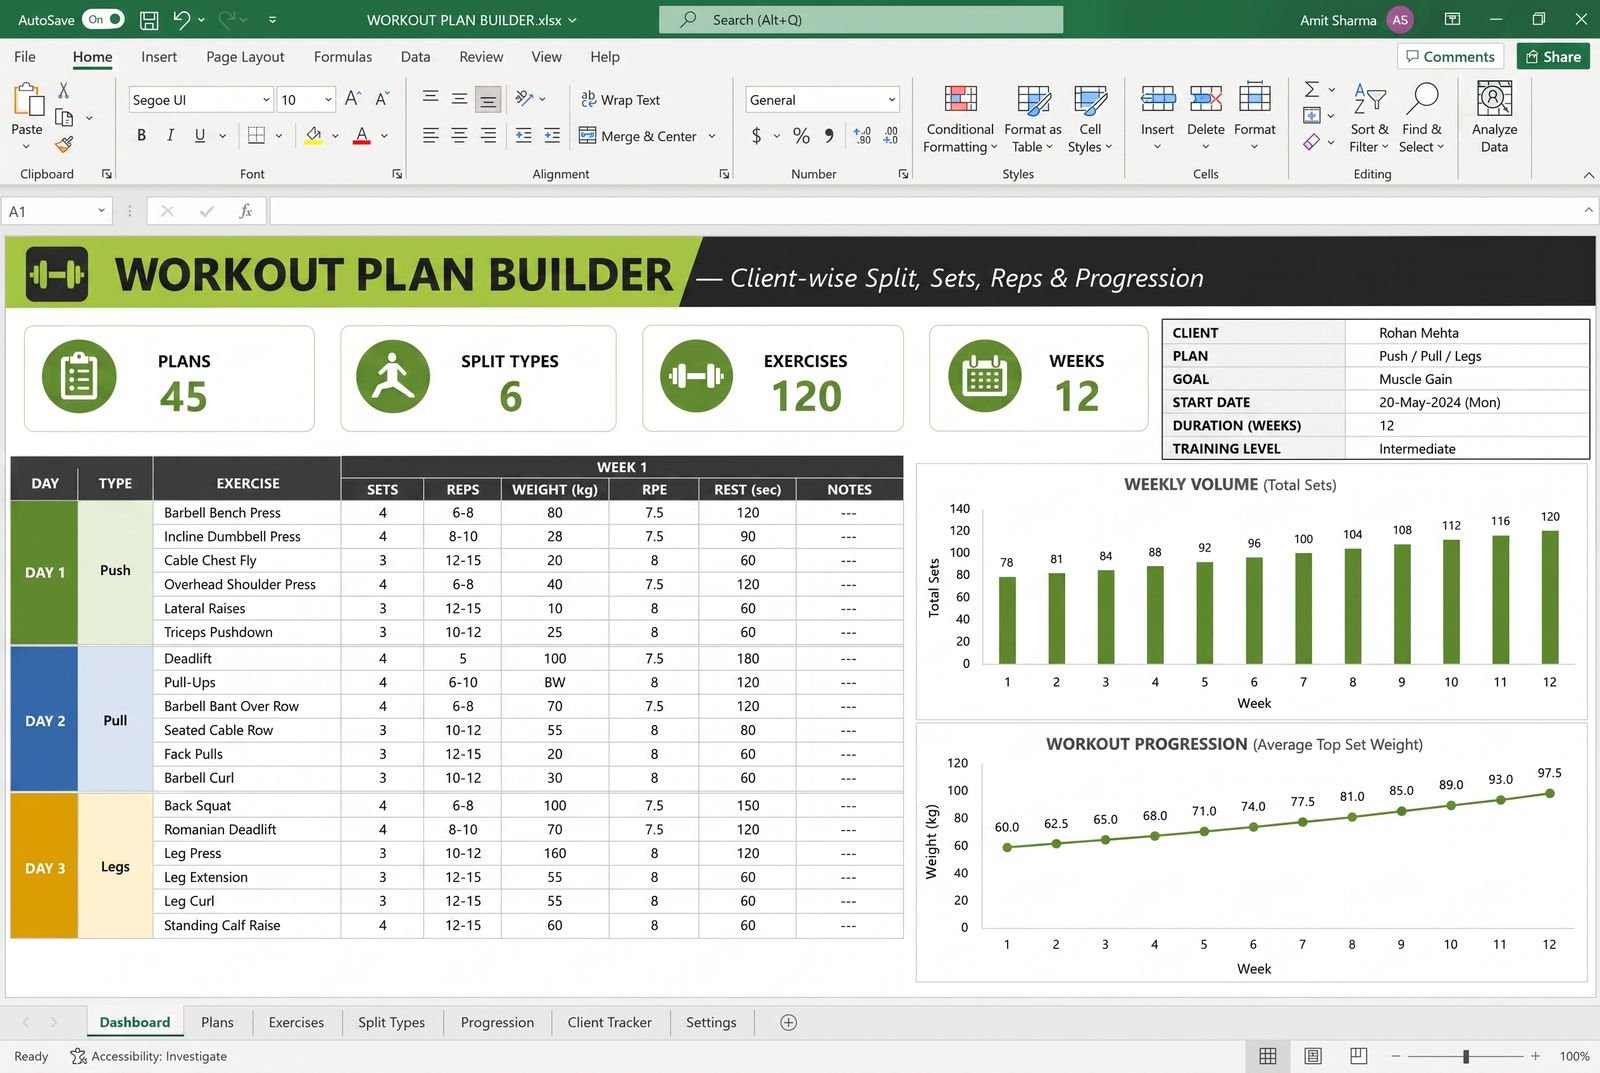Switch to the Insert ribbon tab
This screenshot has width=1600, height=1073.
tap(159, 57)
